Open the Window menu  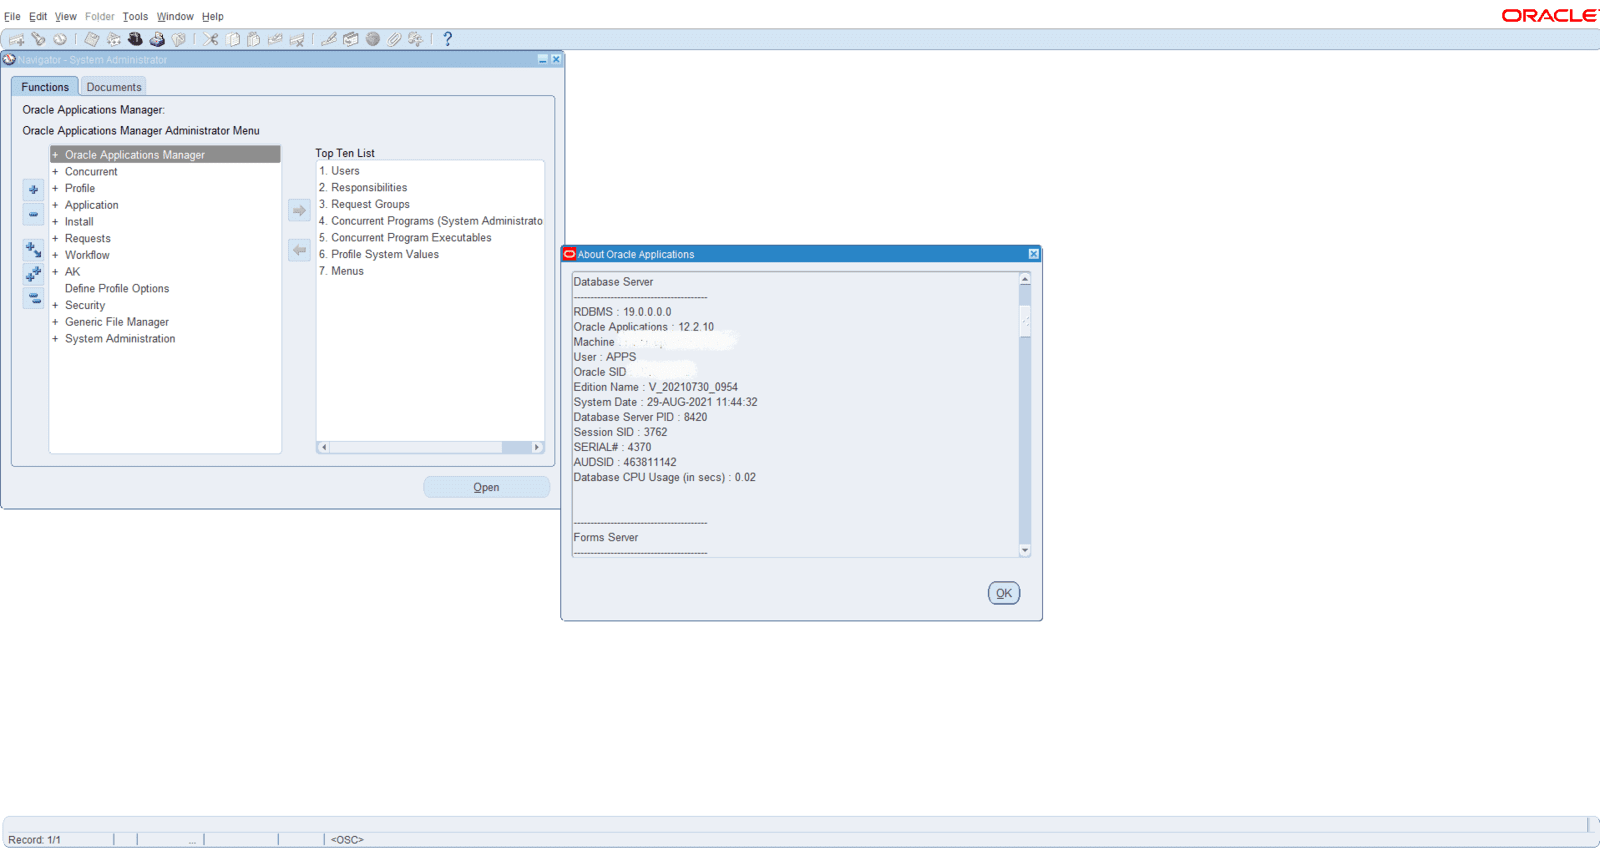point(175,16)
